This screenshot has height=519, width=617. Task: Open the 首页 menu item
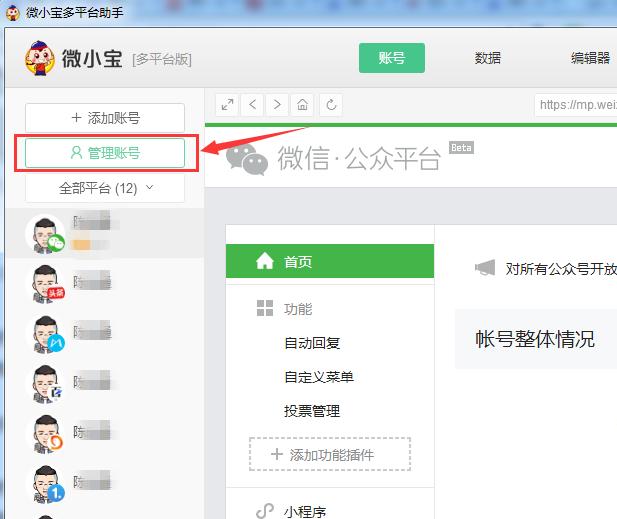(x=330, y=261)
